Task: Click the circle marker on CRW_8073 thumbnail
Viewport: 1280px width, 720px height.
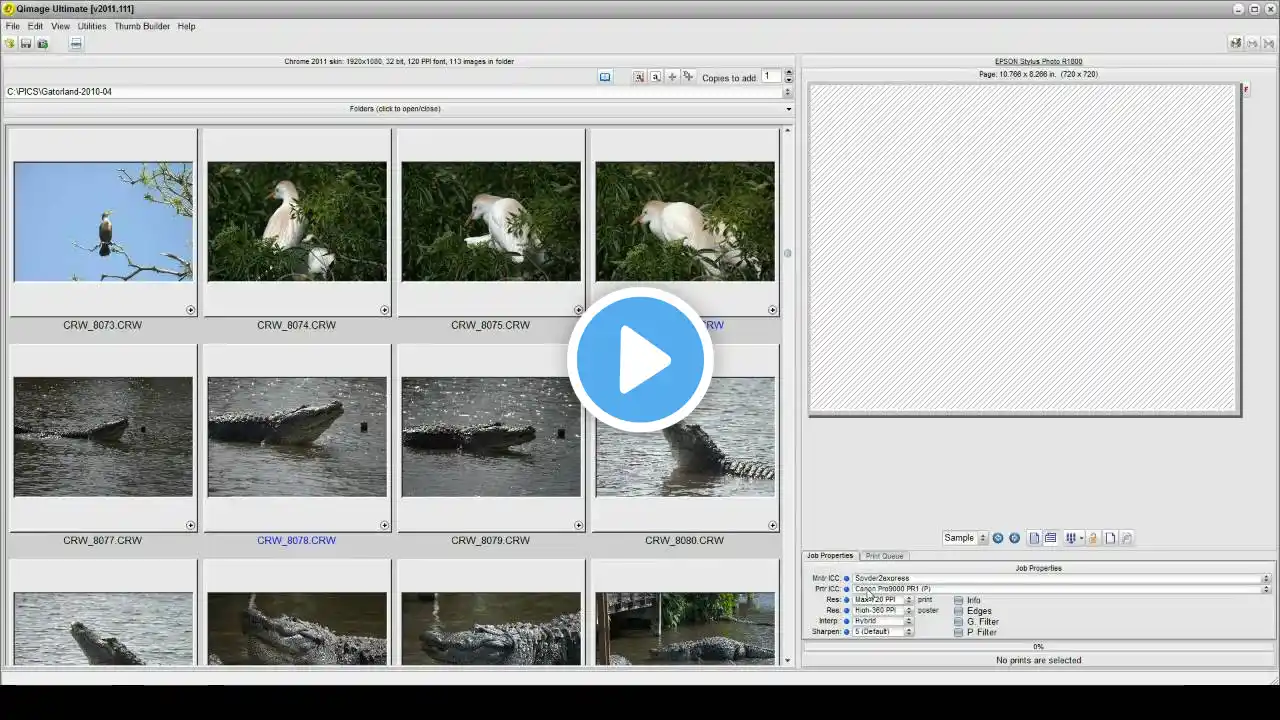Action: tap(190, 310)
